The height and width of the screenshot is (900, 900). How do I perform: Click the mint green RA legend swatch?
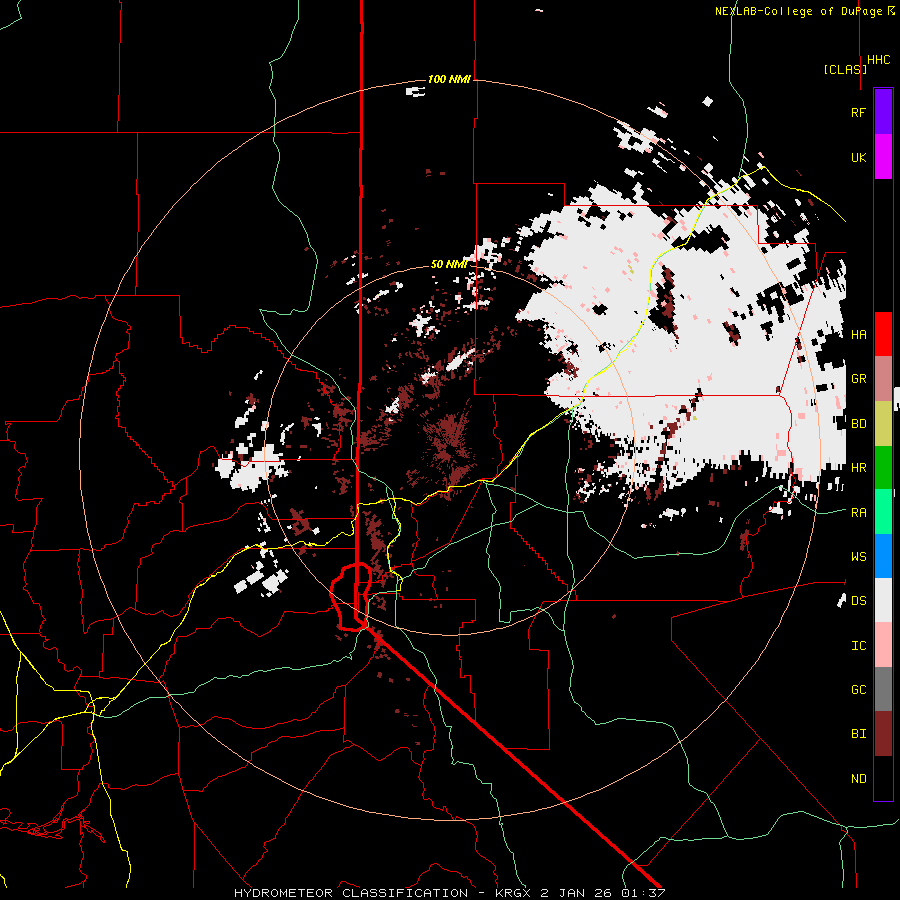883,511
